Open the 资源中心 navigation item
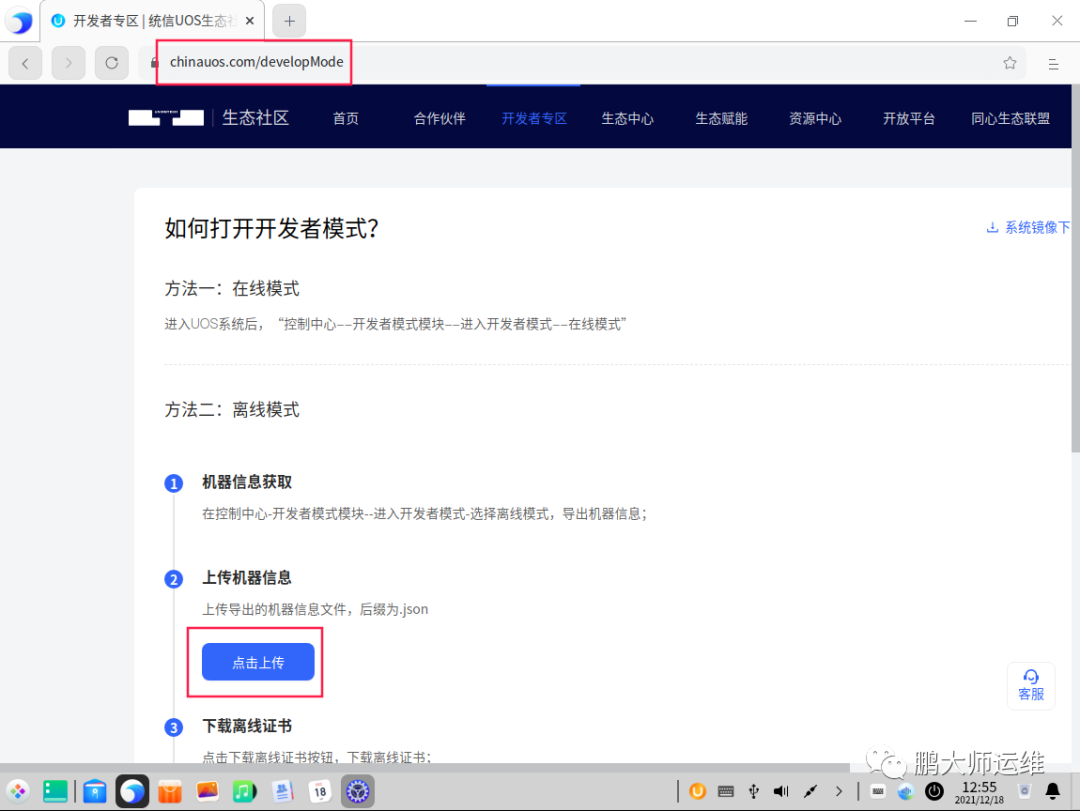This screenshot has width=1080, height=811. pos(815,119)
